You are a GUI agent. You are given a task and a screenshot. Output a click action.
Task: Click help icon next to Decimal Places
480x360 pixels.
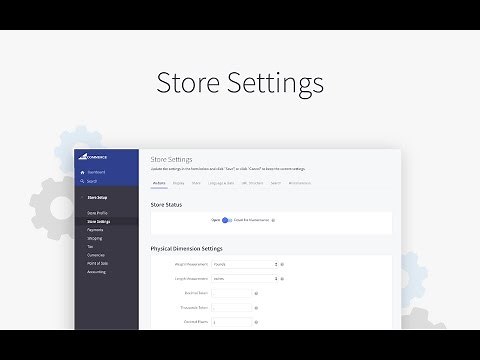[256, 322]
